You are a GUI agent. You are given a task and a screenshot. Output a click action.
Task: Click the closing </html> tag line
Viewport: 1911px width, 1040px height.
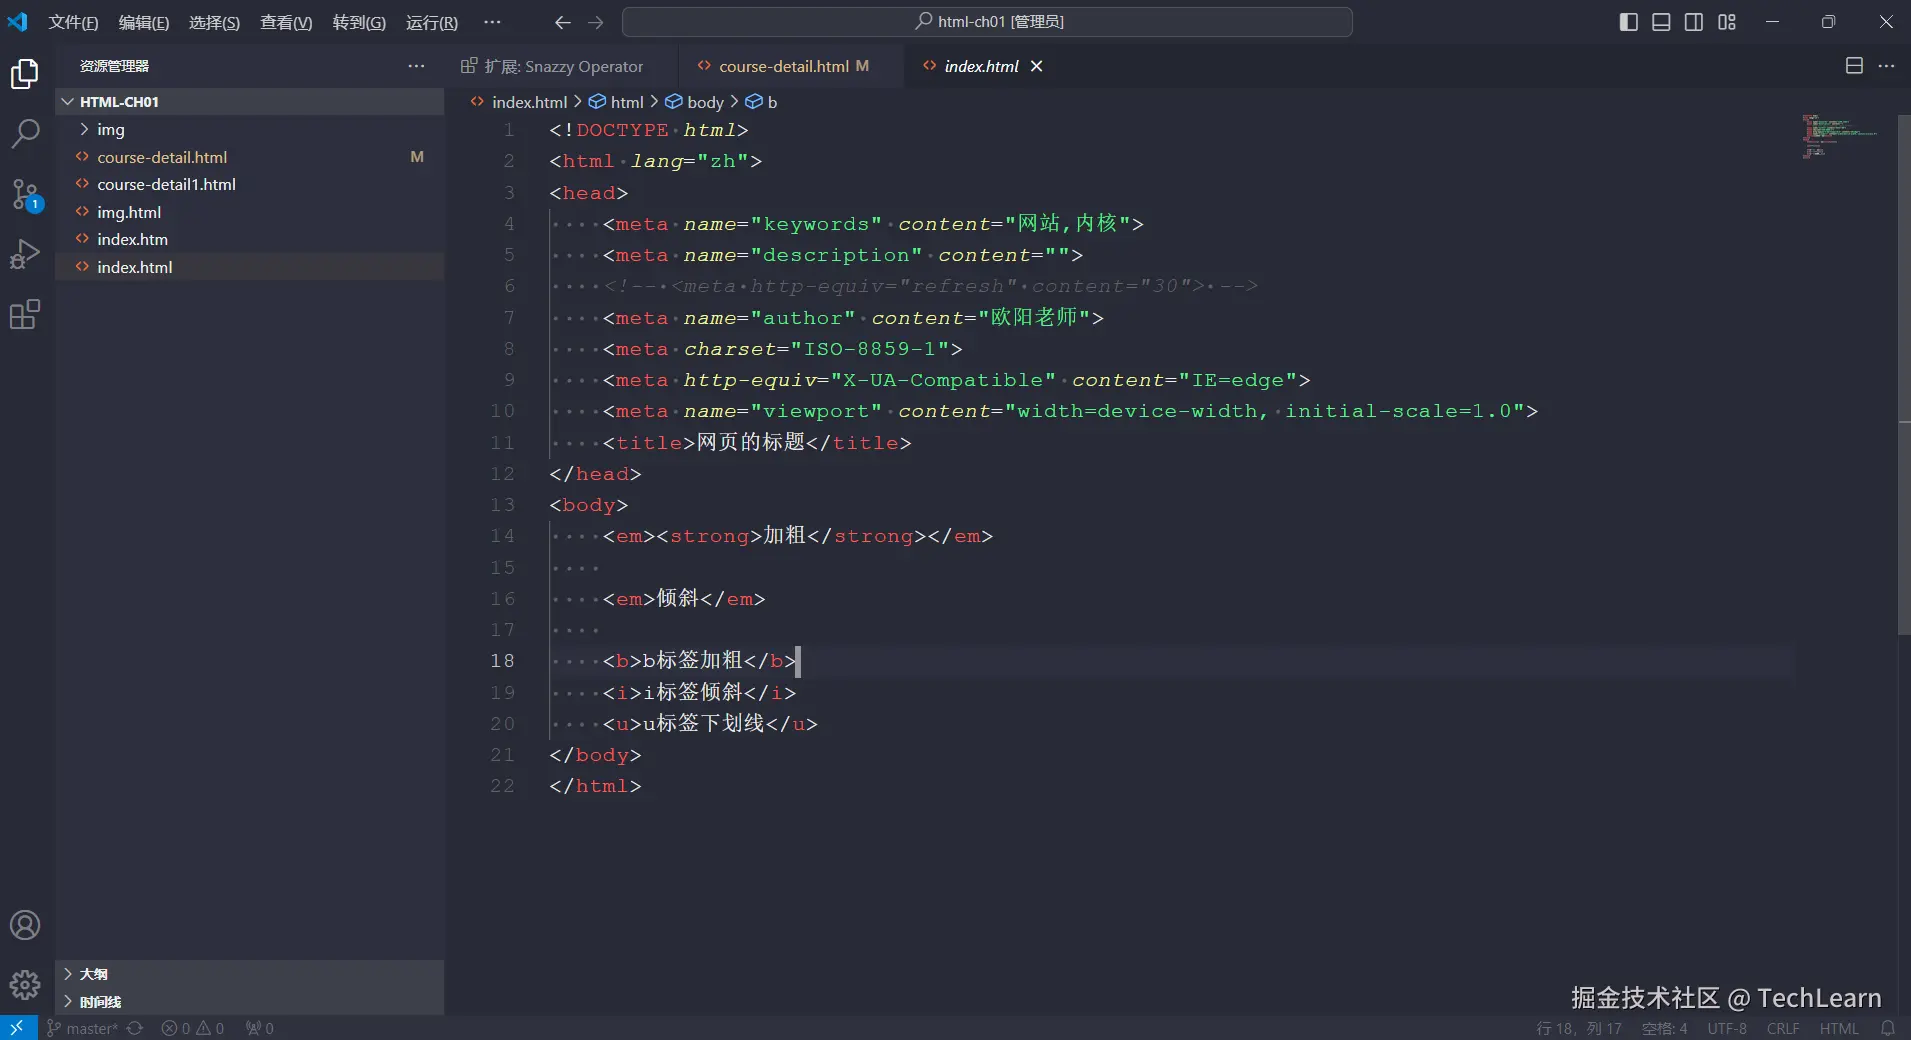click(595, 786)
